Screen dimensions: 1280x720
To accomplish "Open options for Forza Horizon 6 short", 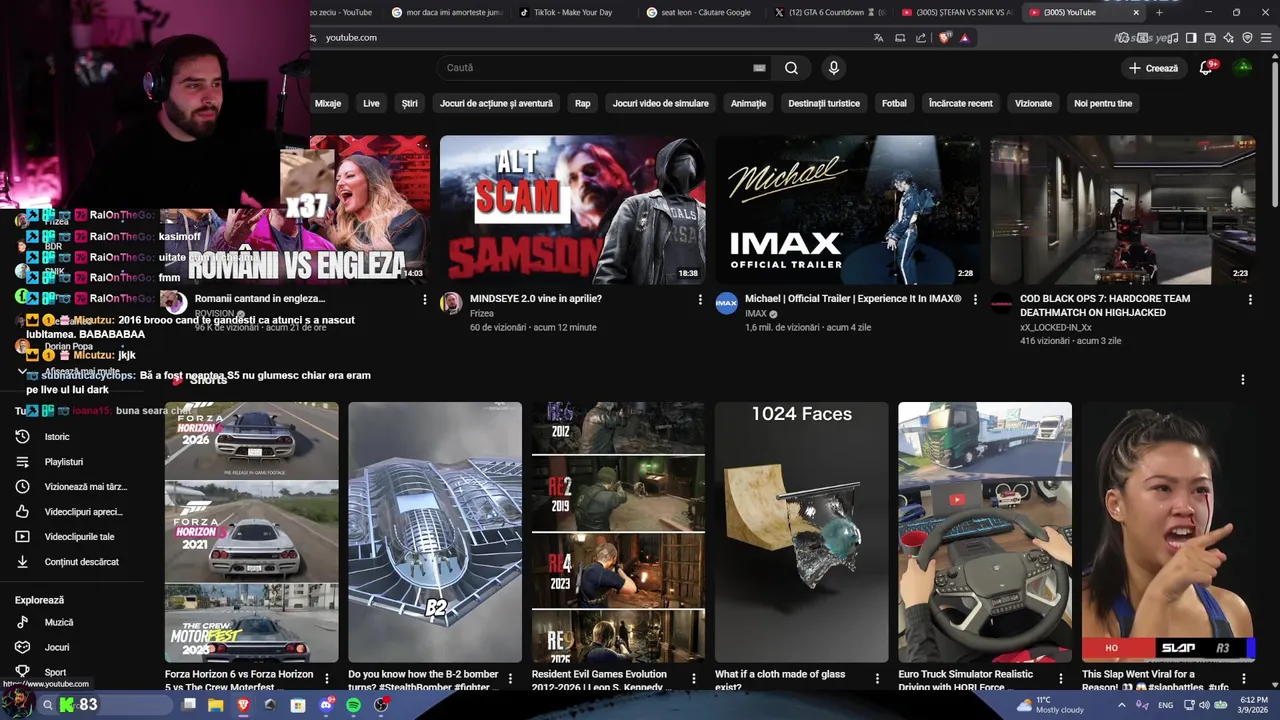I will pos(327,678).
